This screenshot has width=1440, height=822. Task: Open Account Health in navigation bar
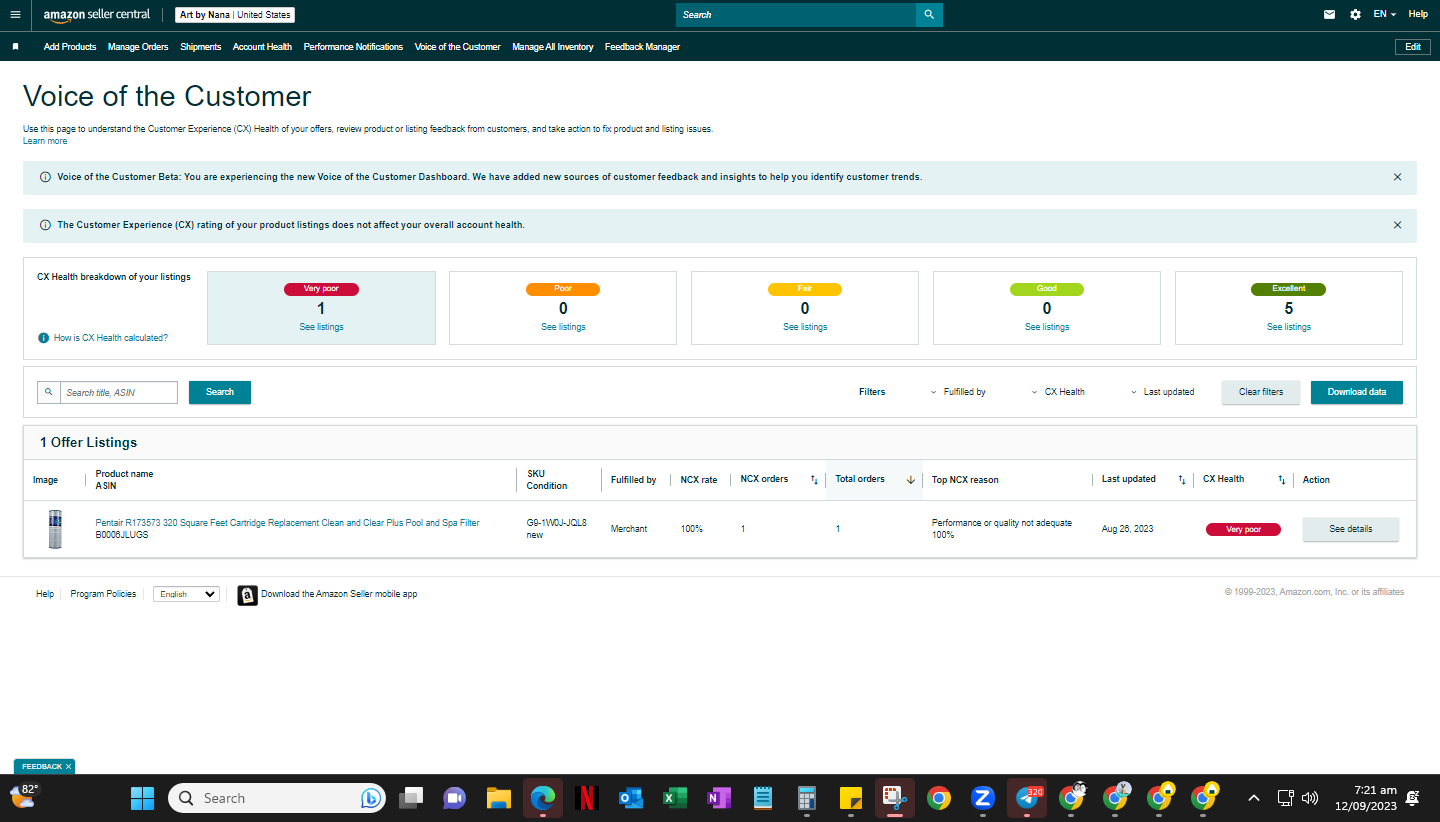click(262, 47)
